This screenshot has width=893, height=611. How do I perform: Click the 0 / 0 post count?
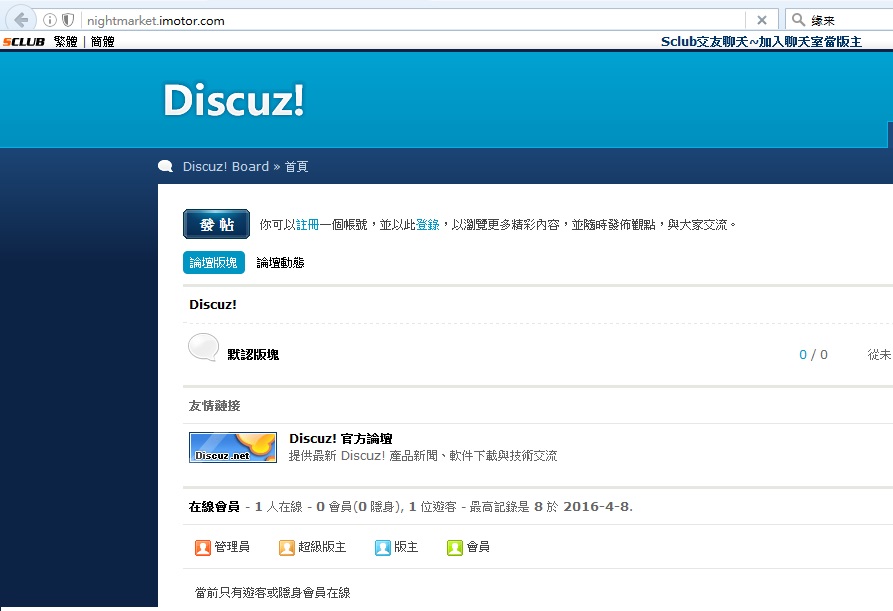[x=813, y=355]
